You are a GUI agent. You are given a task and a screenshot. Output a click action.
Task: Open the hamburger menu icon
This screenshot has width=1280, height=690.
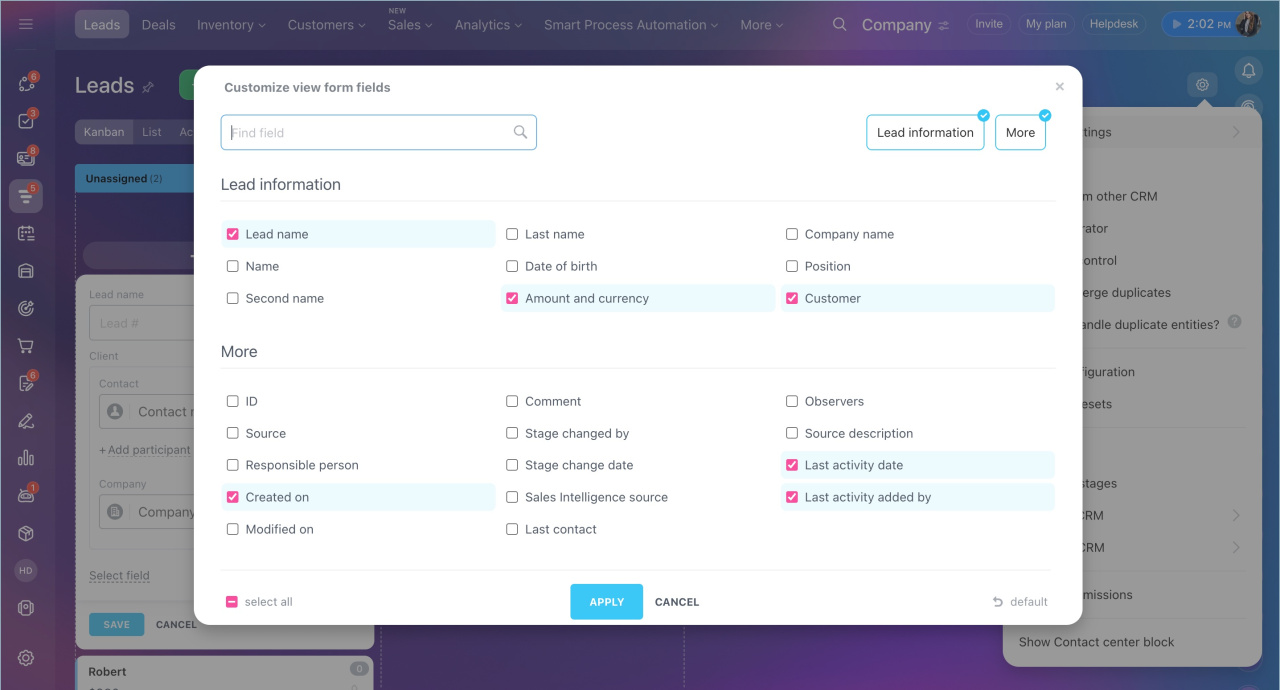pyautogui.click(x=26, y=25)
